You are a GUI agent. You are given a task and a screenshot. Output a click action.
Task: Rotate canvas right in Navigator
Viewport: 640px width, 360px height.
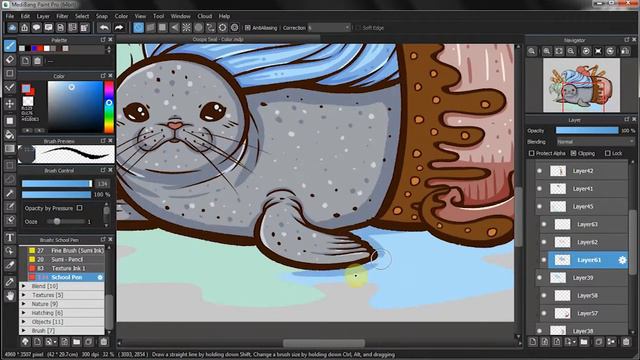click(x=610, y=51)
